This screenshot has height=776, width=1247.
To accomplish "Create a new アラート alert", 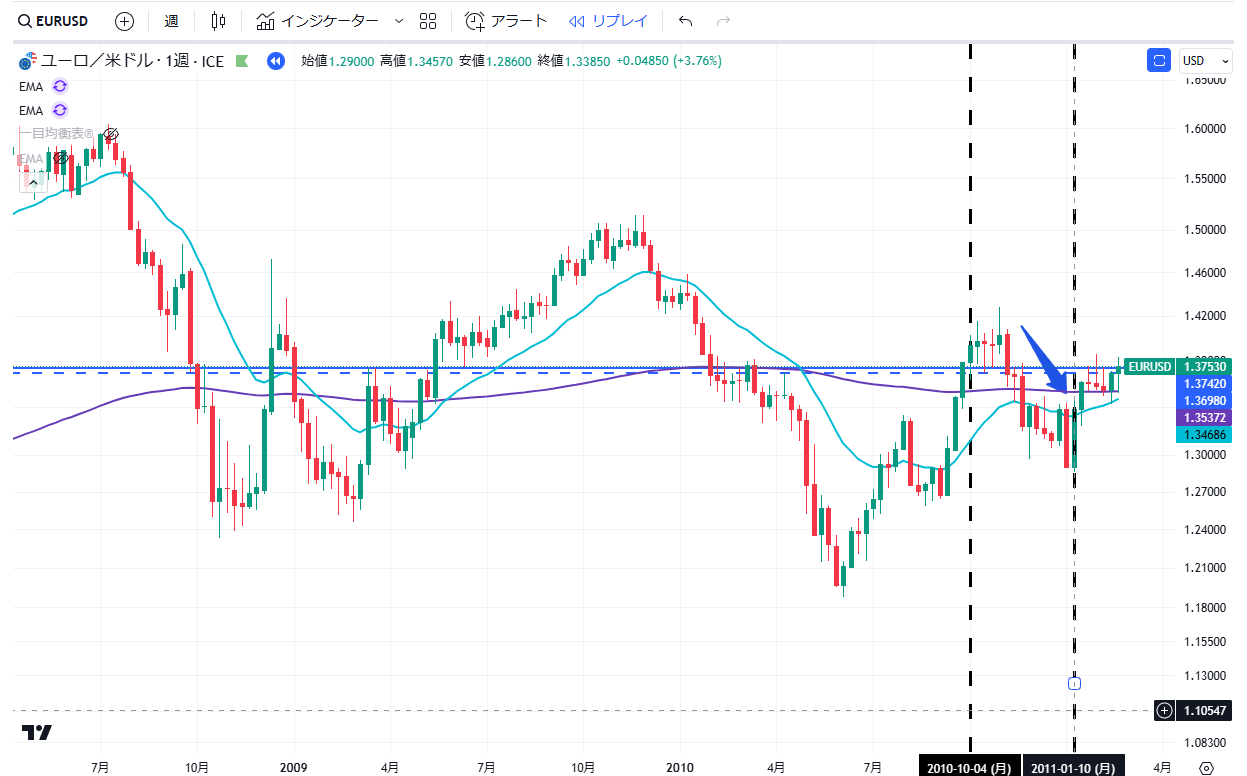I will point(507,21).
